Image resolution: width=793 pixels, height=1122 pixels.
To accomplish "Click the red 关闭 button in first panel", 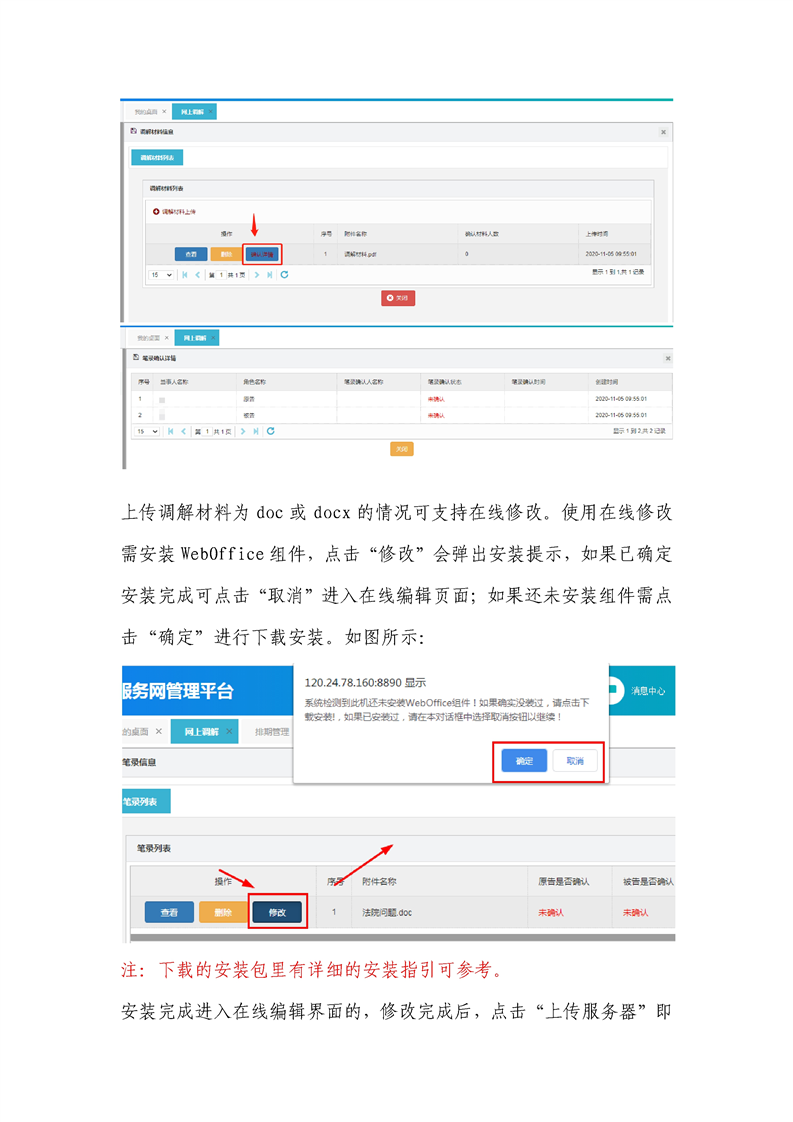I will point(398,298).
